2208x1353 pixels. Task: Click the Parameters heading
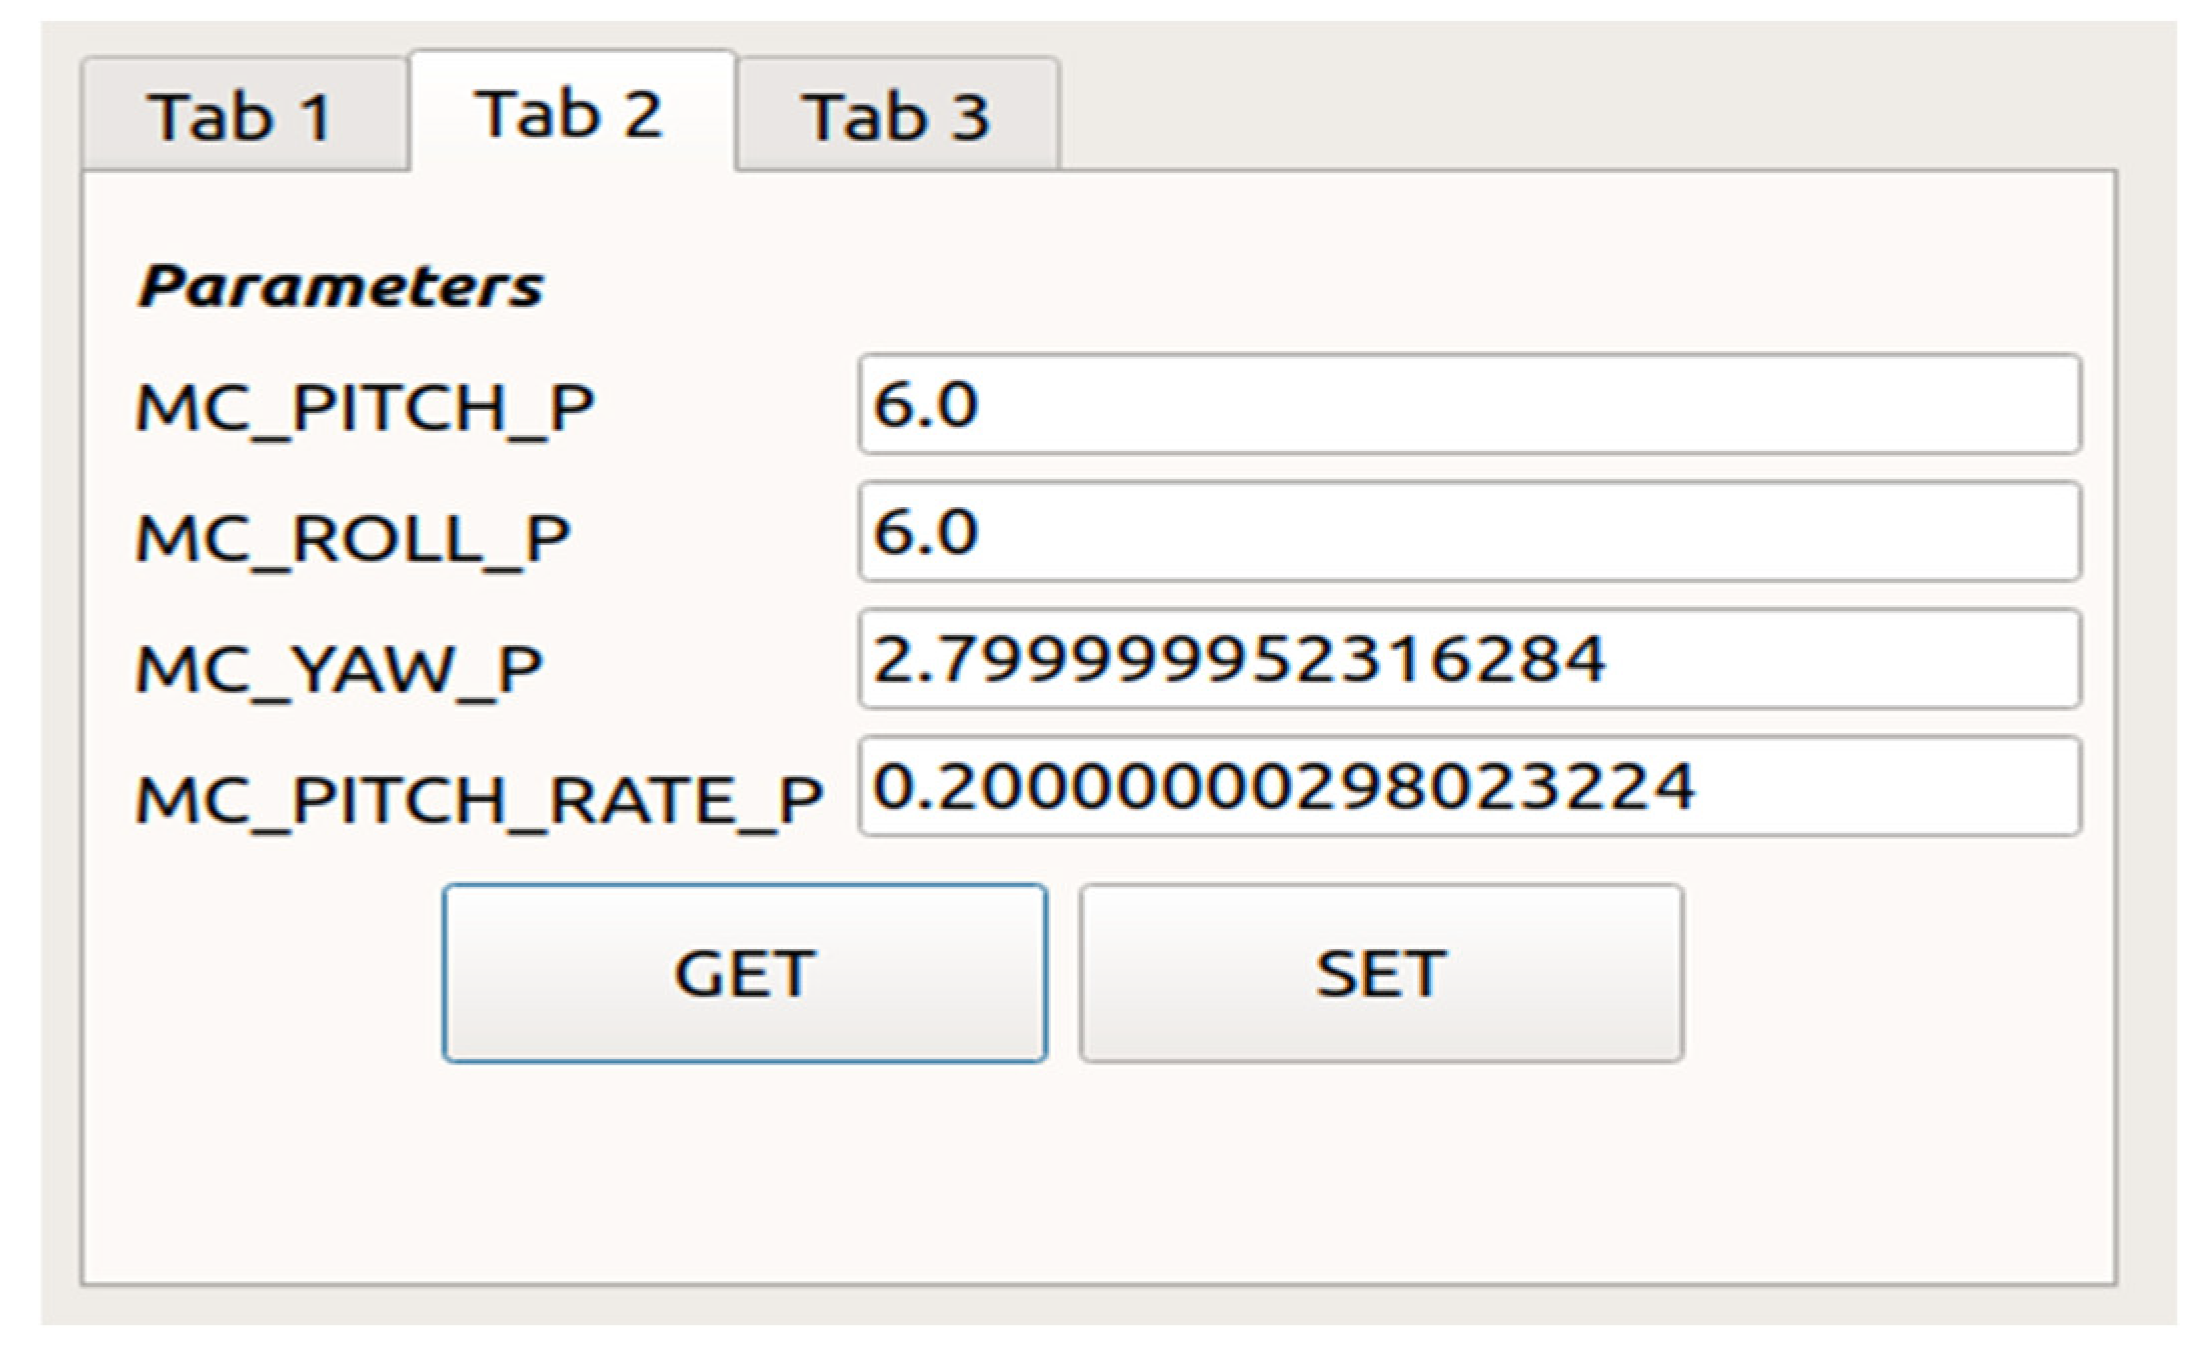click(340, 287)
